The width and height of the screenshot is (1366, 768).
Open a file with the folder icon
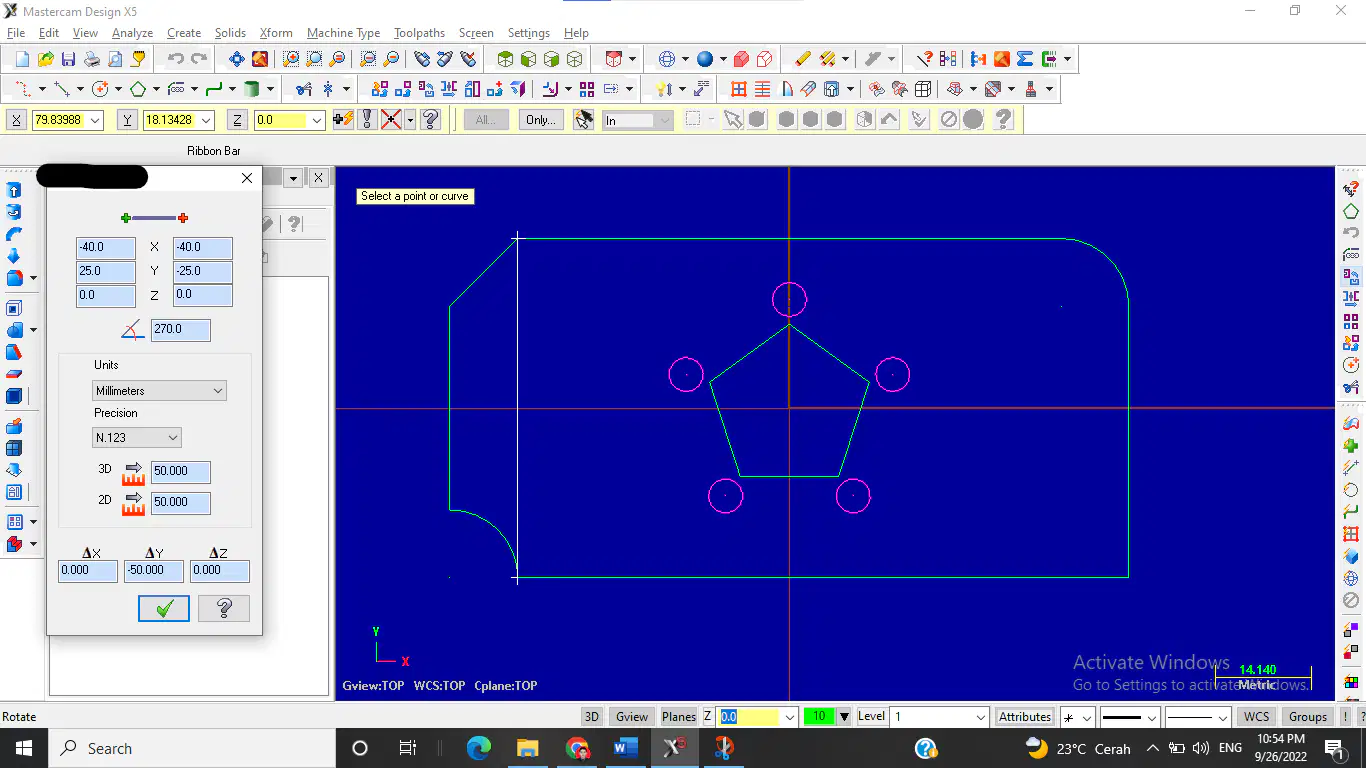click(x=45, y=59)
